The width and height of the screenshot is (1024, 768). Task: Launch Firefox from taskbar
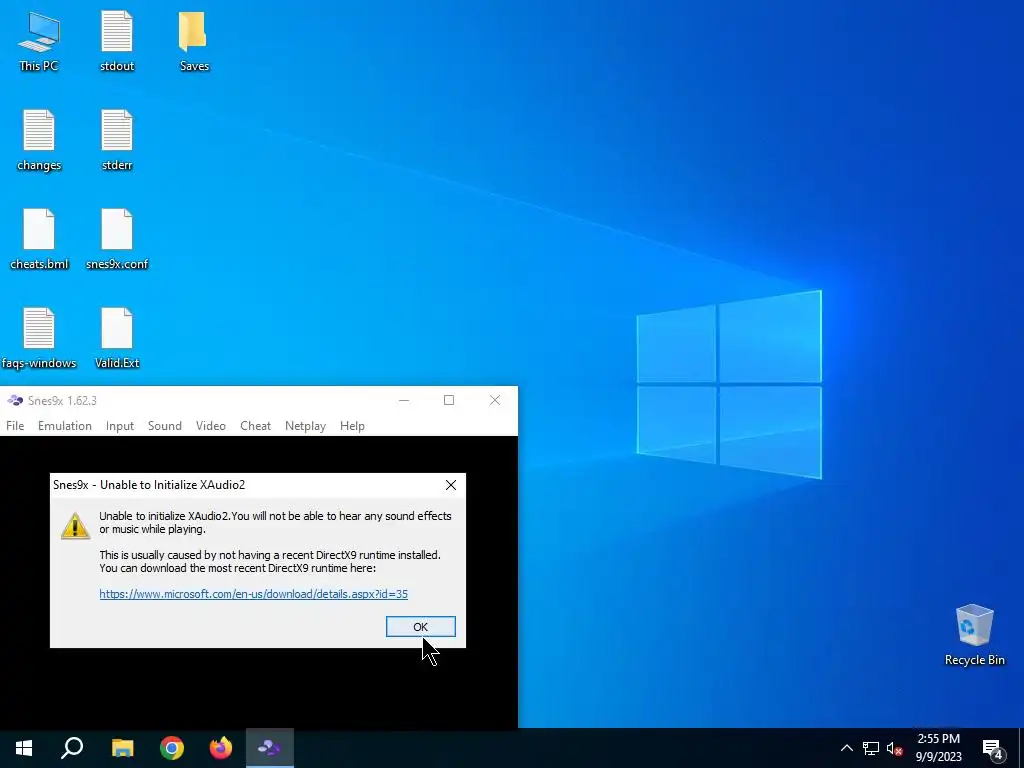tap(221, 748)
